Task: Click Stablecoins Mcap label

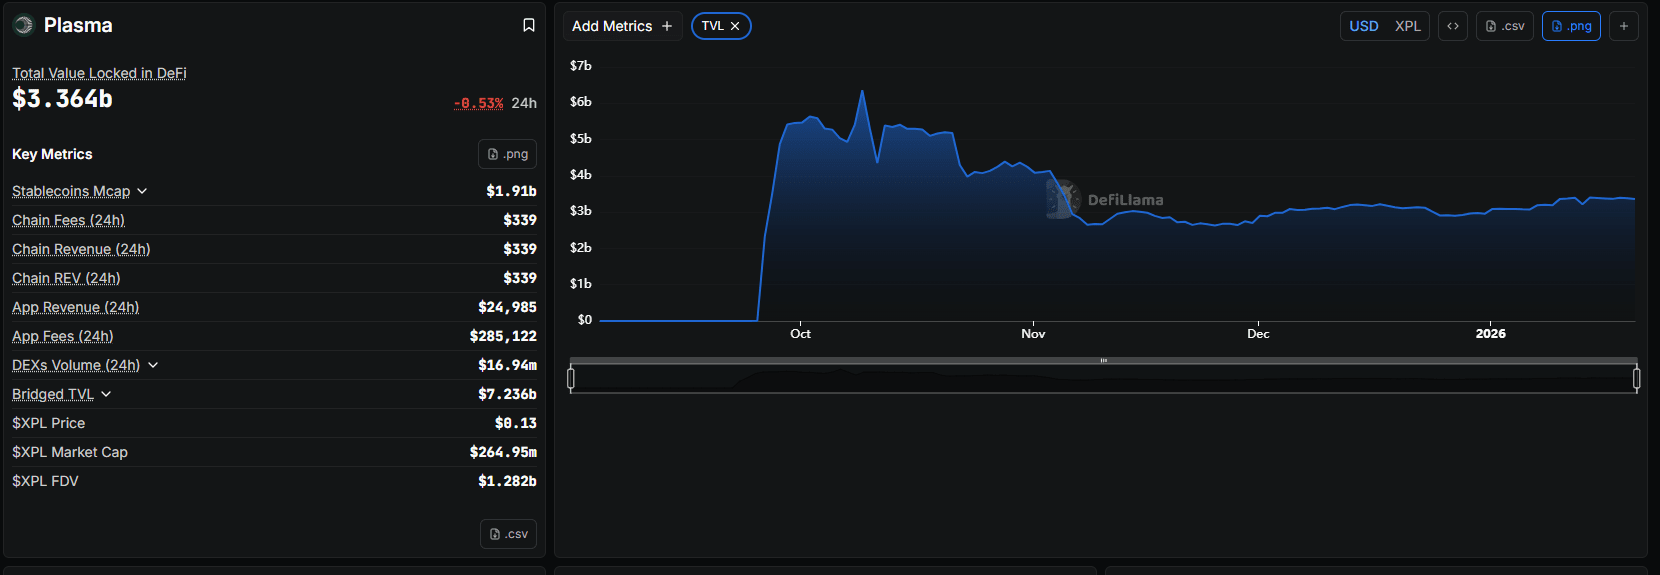Action: [71, 191]
